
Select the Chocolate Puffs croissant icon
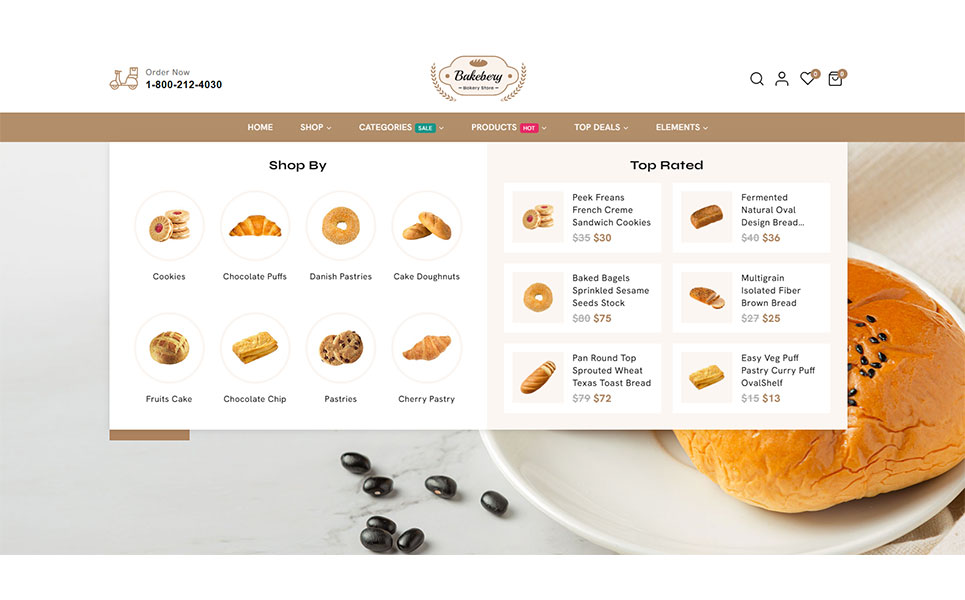255,225
